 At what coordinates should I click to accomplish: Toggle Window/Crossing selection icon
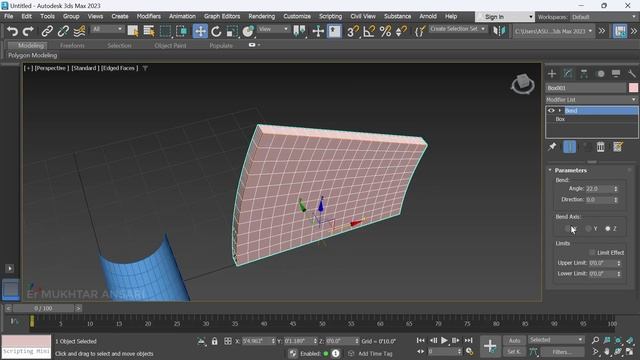pos(182,31)
